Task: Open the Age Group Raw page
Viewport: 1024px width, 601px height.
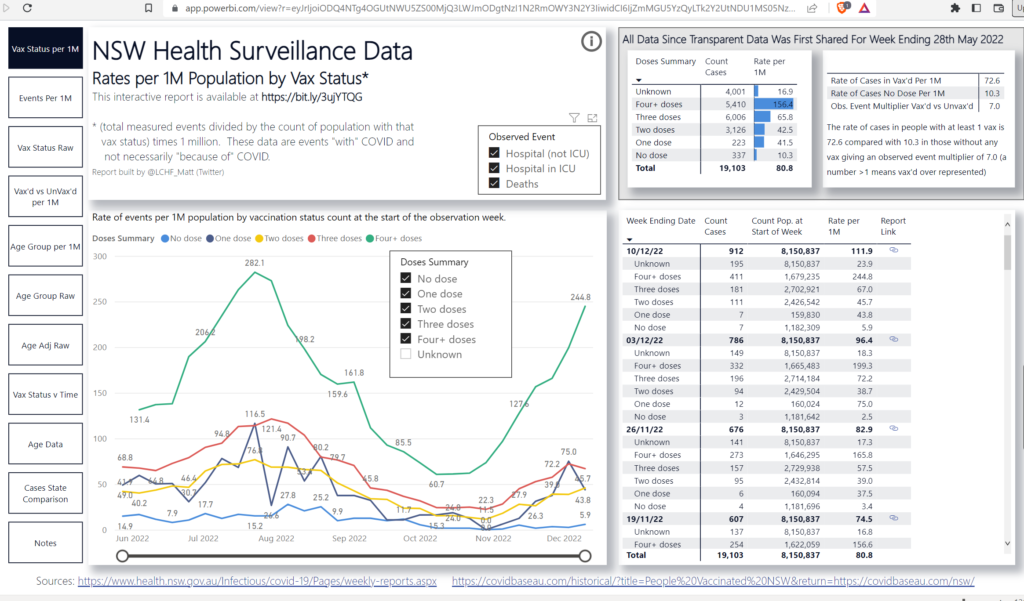Action: pos(45,296)
